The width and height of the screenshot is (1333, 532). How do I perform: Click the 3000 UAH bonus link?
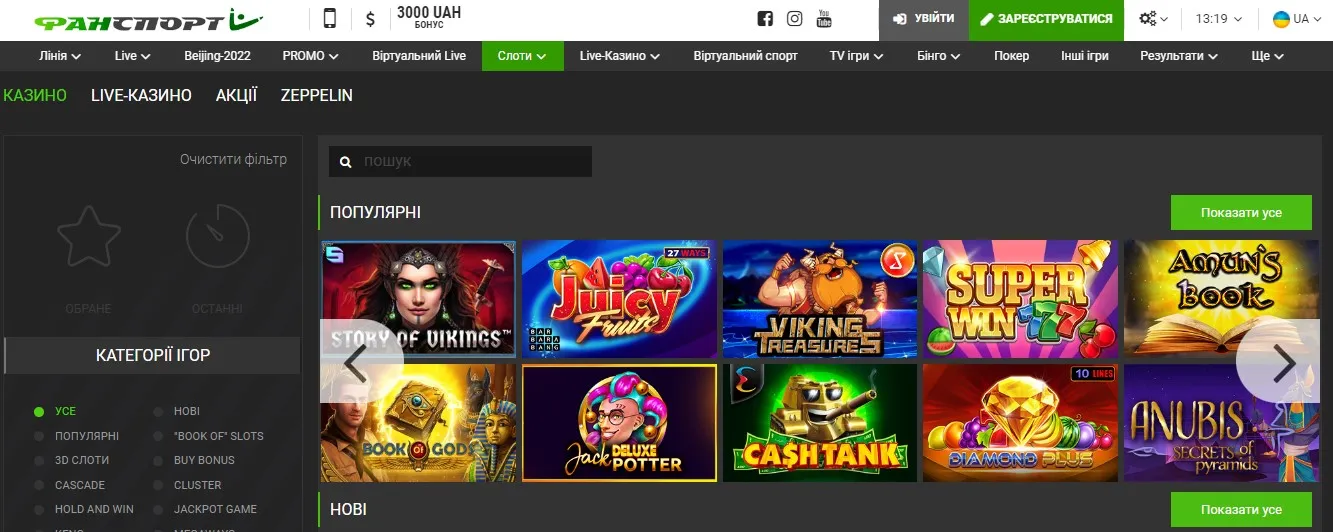[429, 17]
